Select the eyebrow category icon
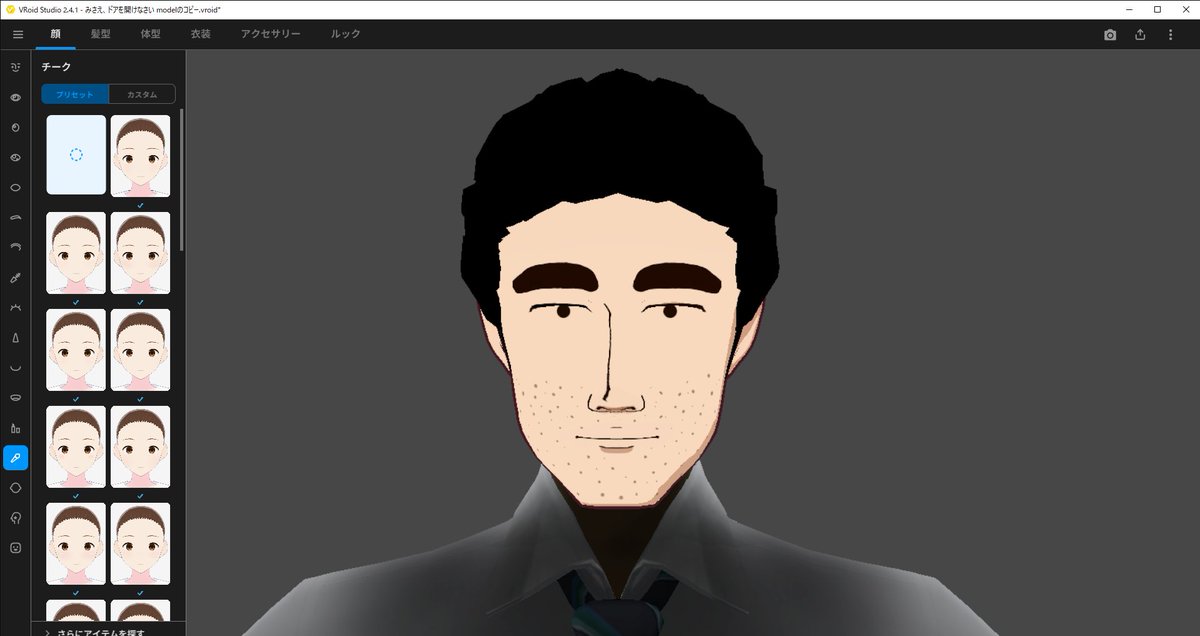Viewport: 1200px width, 636px height. [15, 217]
